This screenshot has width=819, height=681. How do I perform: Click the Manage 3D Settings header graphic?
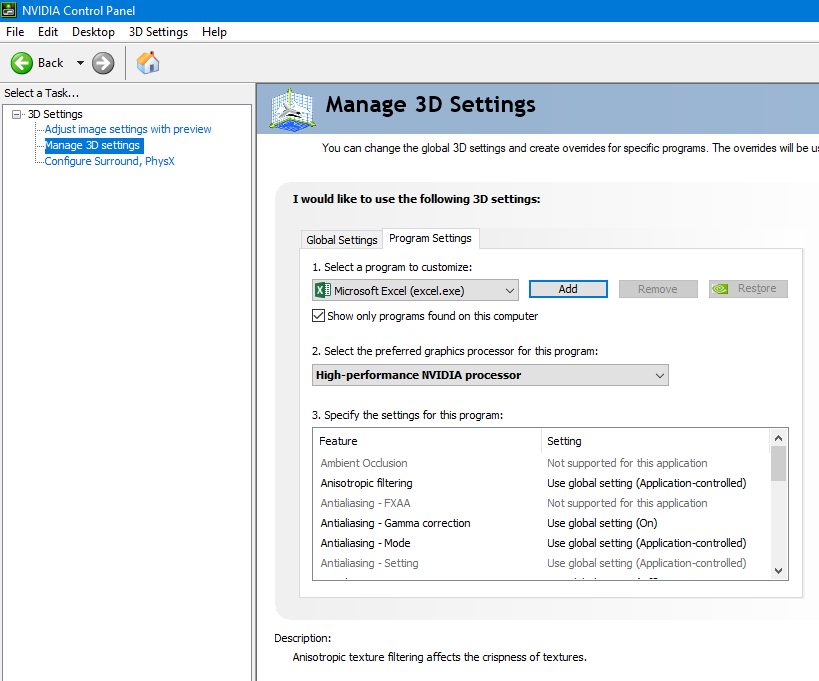(292, 109)
